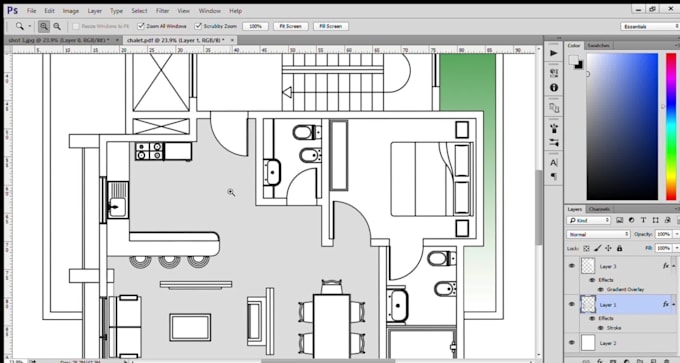The width and height of the screenshot is (680, 363).
Task: Toggle Gradient Overlay effect visibility
Action: click(601, 289)
